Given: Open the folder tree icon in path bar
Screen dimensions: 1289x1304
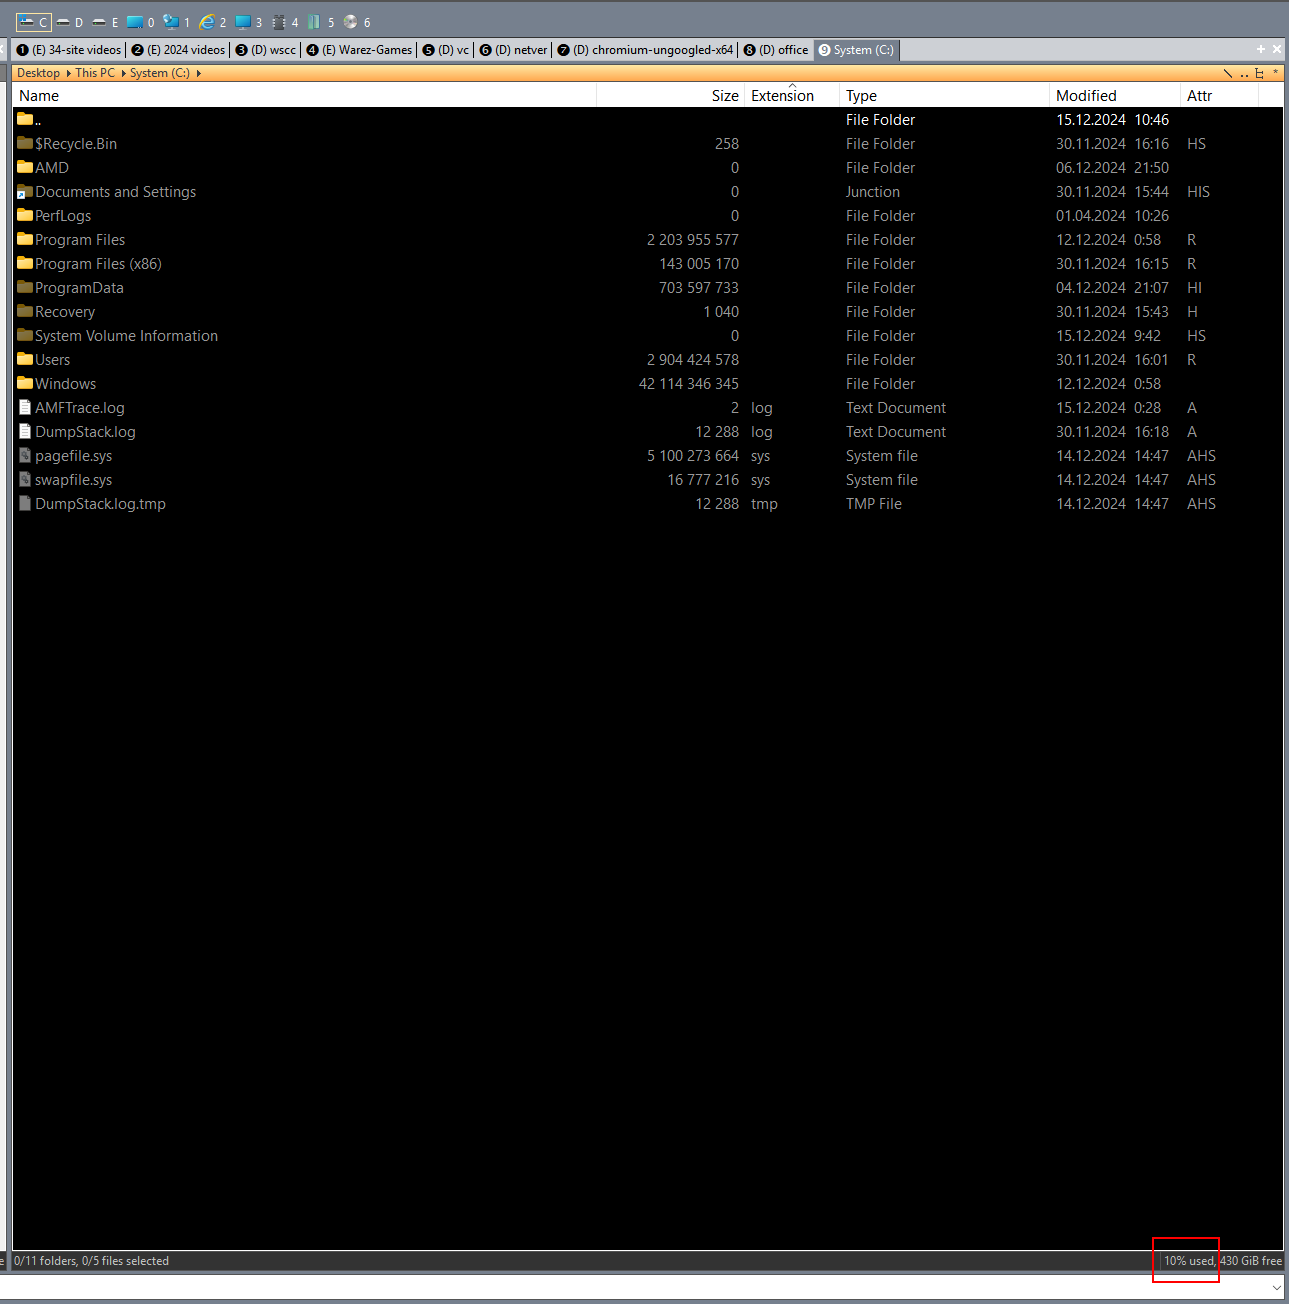Looking at the screenshot, I should click(x=1259, y=73).
